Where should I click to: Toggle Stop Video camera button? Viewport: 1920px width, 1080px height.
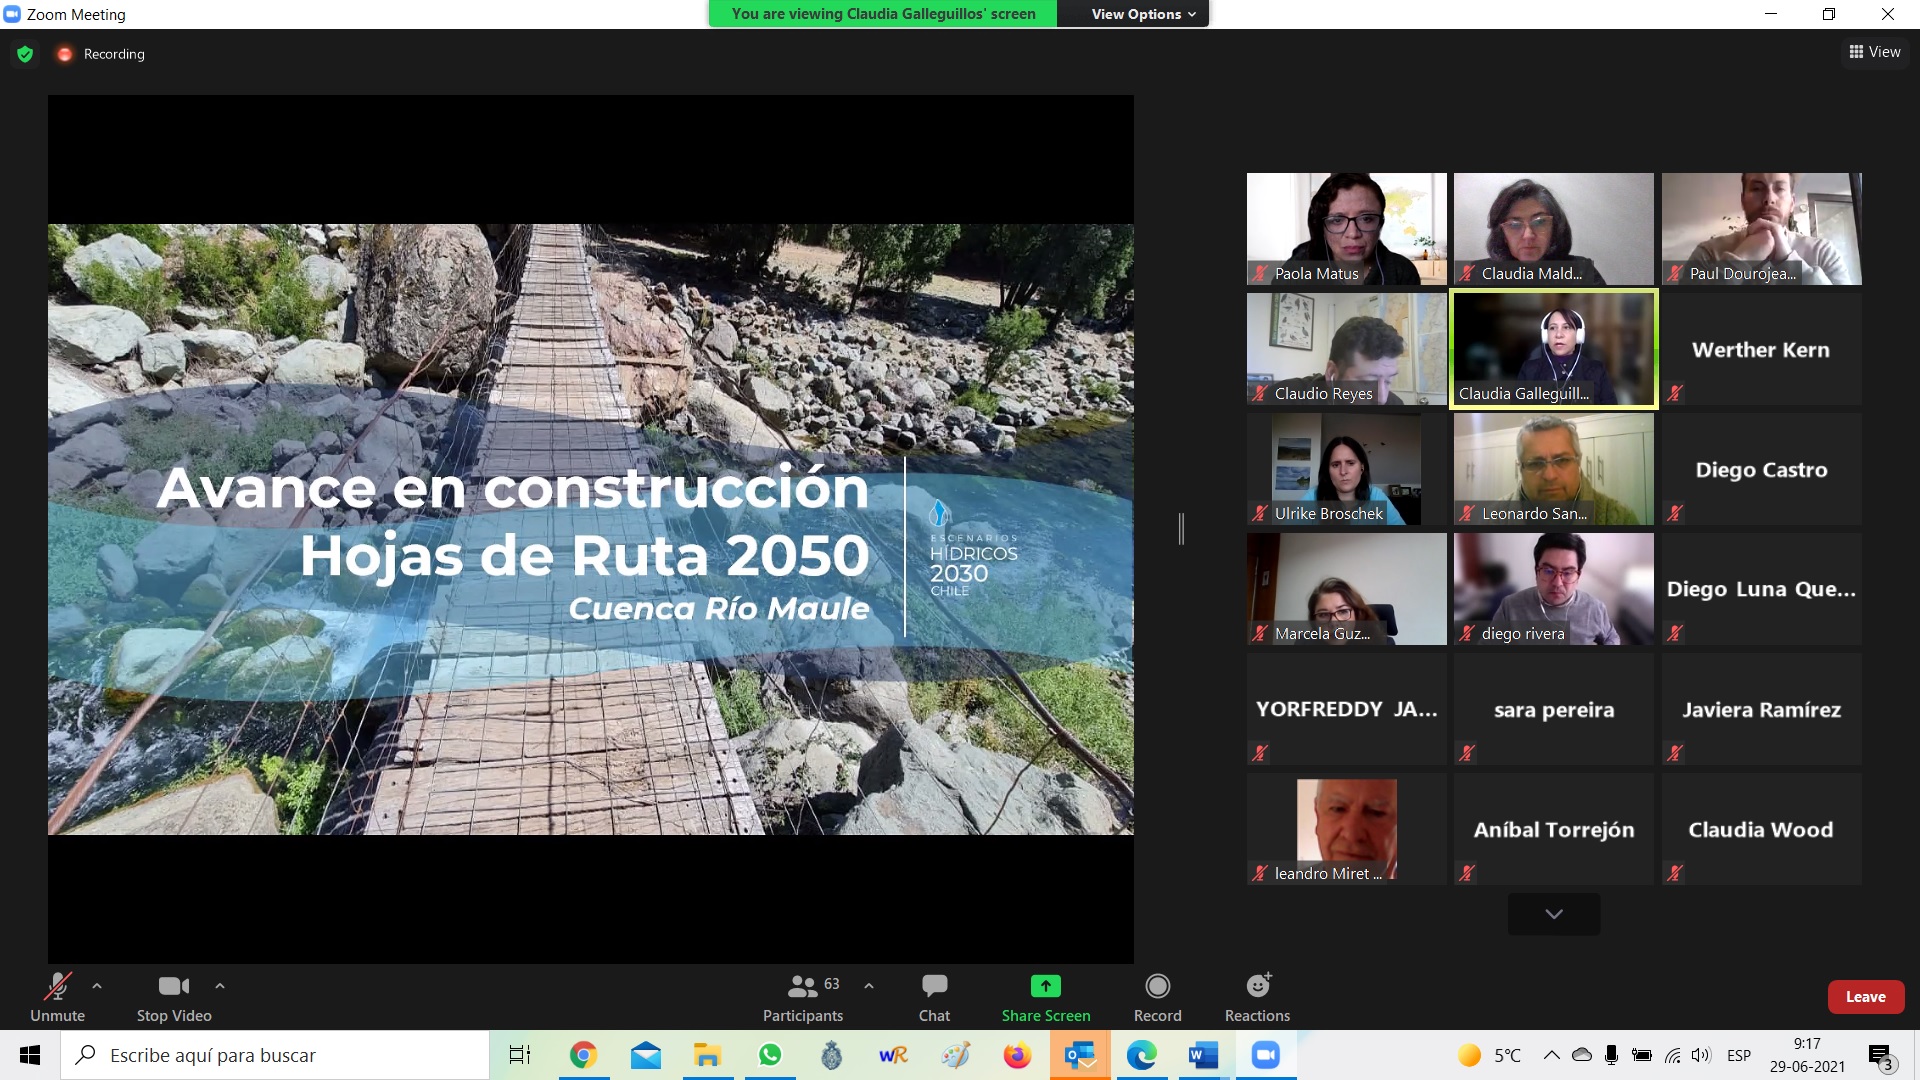pyautogui.click(x=173, y=986)
